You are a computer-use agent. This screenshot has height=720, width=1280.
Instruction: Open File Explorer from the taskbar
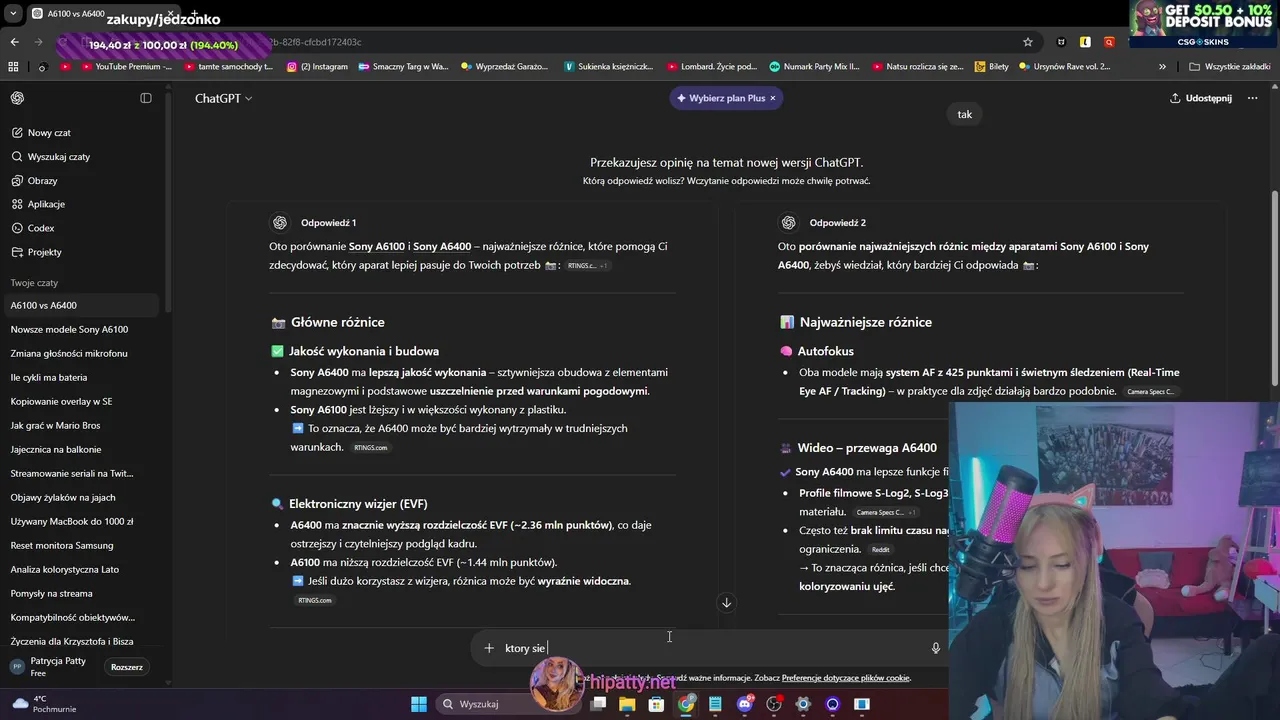[x=627, y=704]
